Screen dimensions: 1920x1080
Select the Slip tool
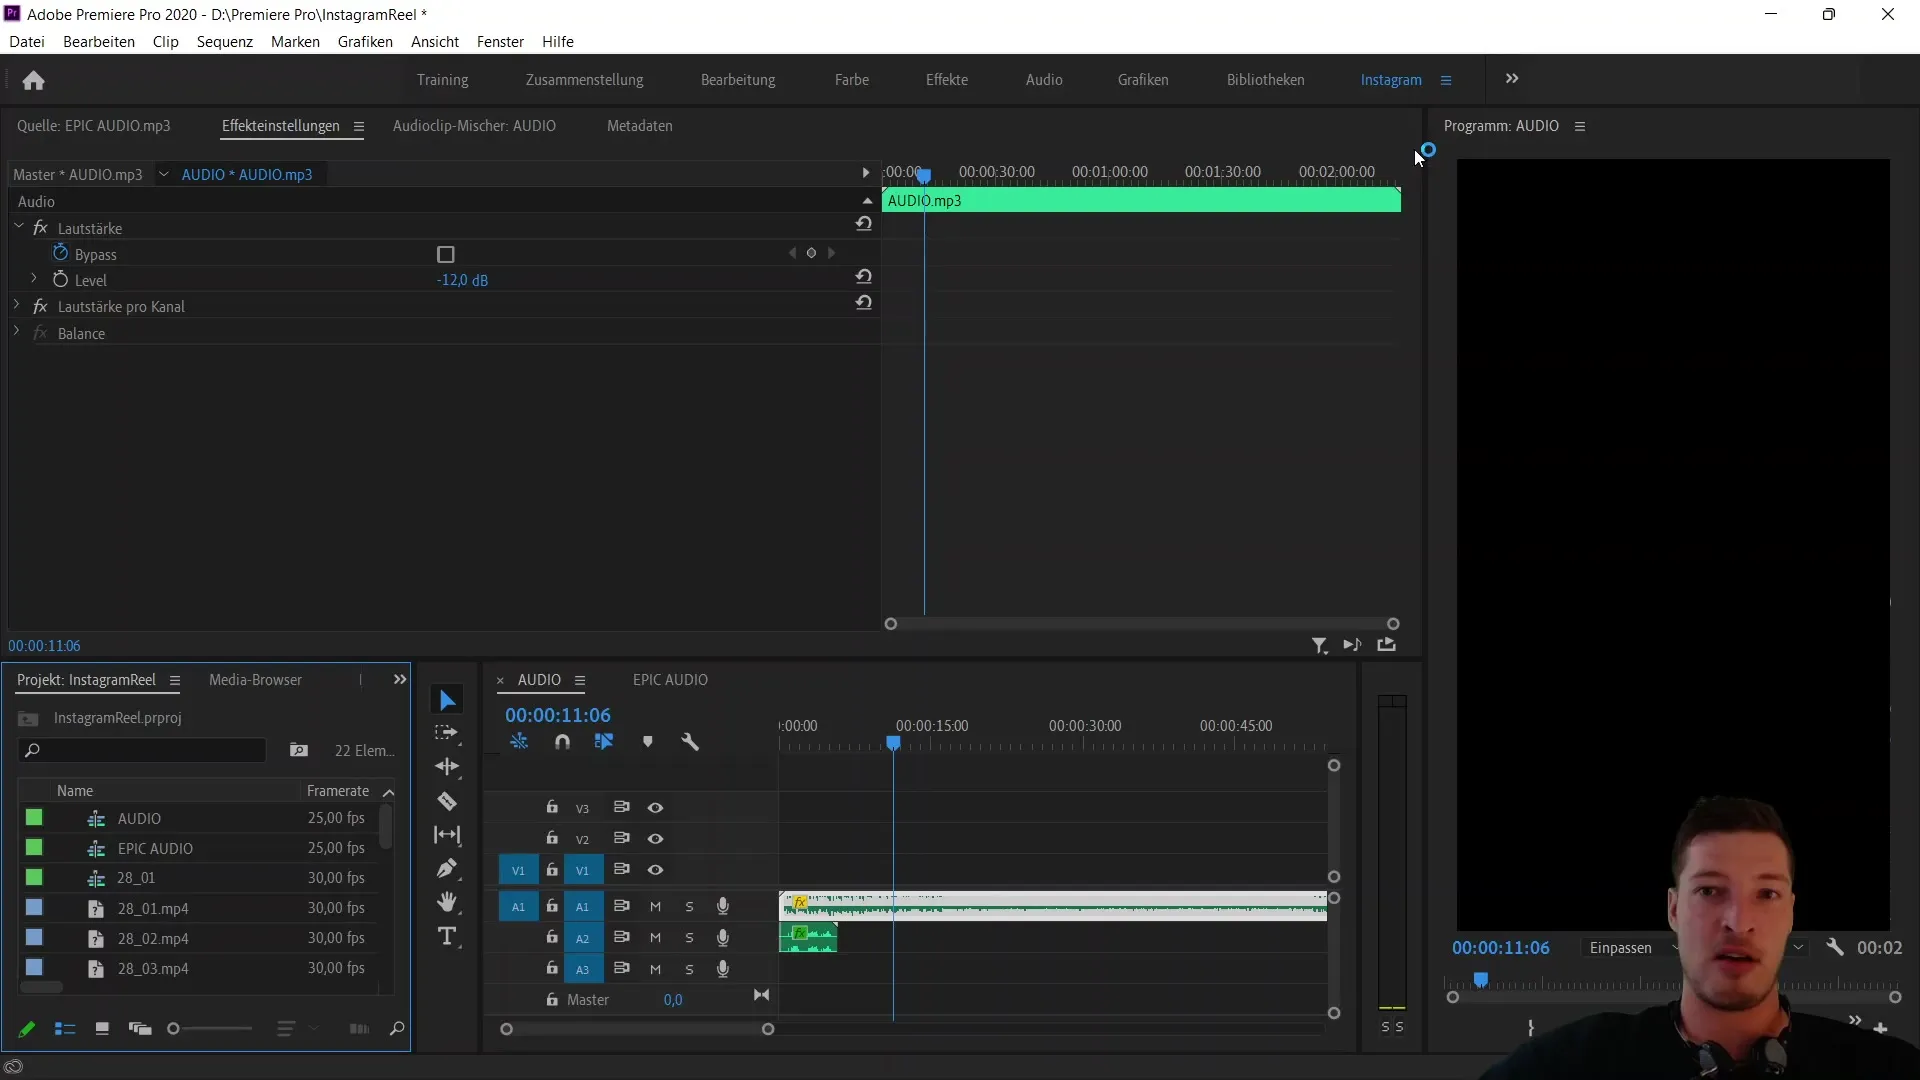click(447, 835)
